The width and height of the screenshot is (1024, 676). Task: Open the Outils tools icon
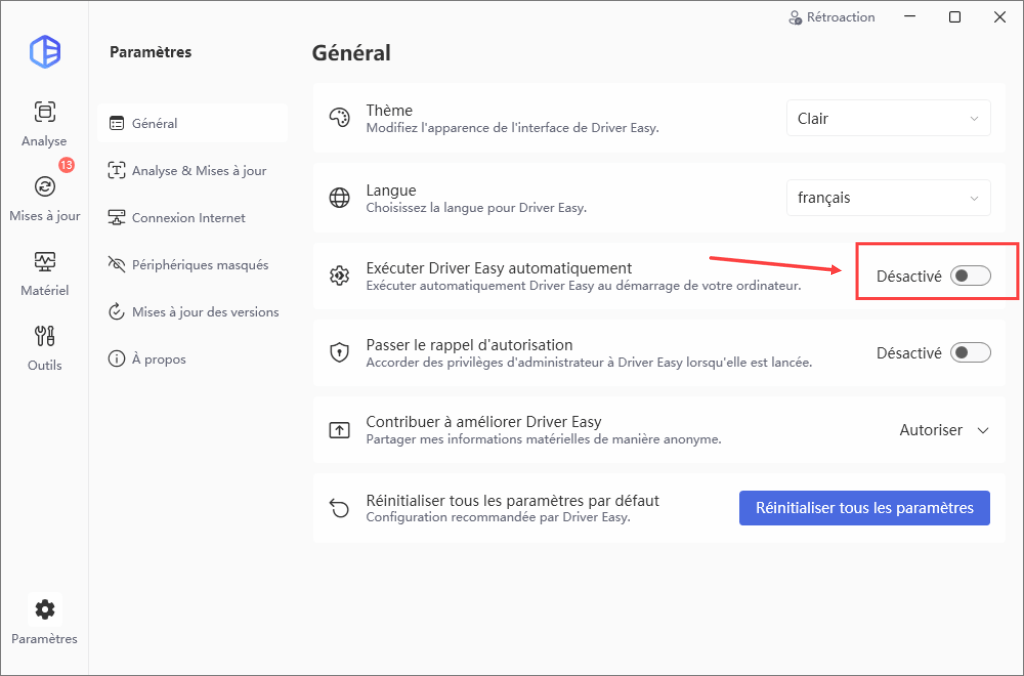[44, 336]
